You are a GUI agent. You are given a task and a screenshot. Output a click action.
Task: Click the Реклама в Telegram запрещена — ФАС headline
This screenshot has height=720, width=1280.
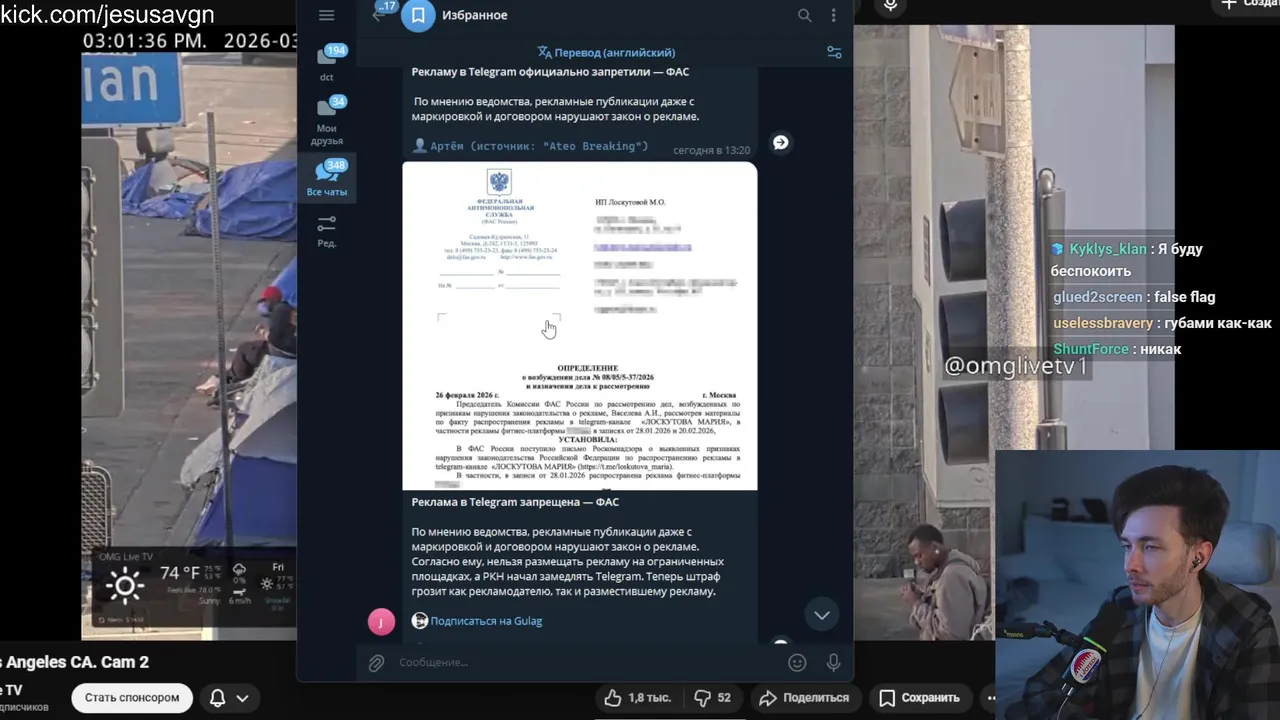point(515,502)
